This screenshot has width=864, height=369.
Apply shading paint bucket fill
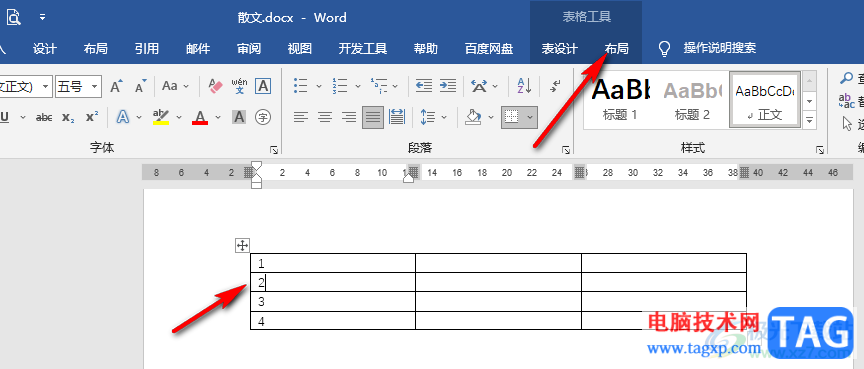tap(473, 117)
